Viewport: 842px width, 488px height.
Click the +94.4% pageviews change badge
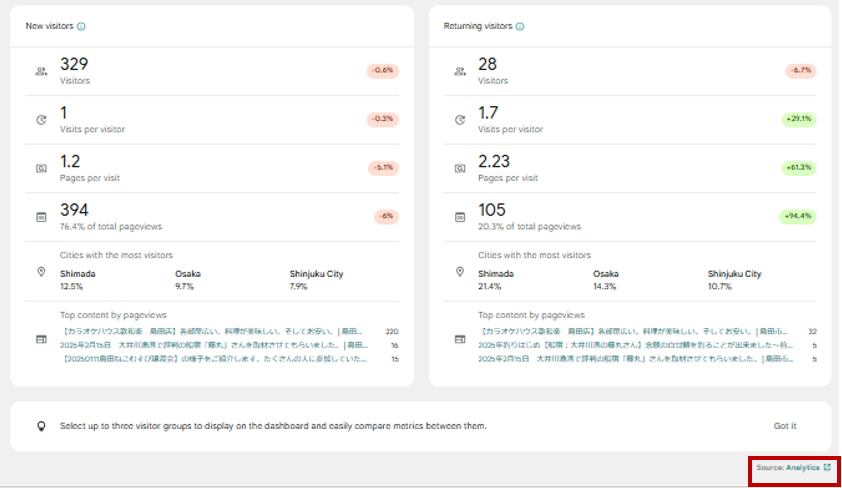pyautogui.click(x=799, y=216)
